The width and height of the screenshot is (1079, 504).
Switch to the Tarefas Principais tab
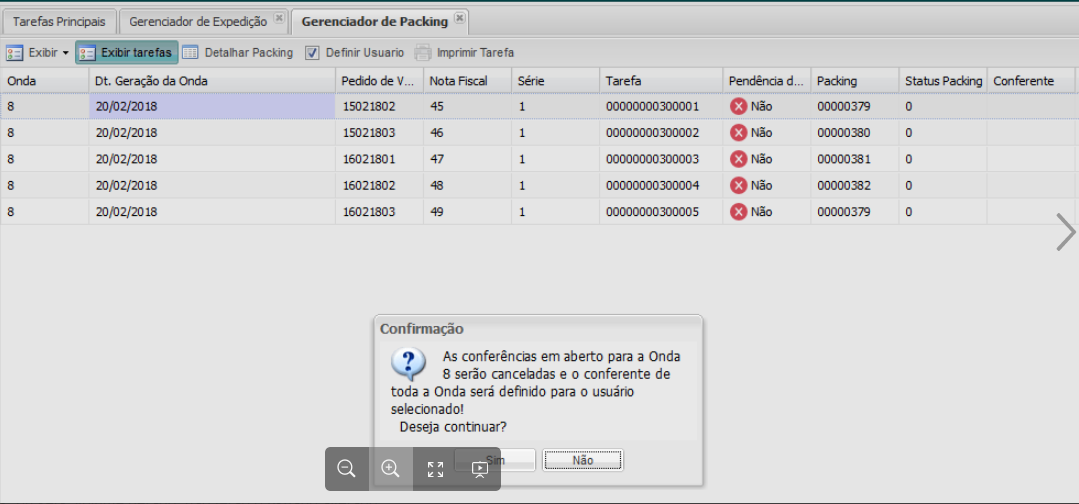(x=59, y=21)
